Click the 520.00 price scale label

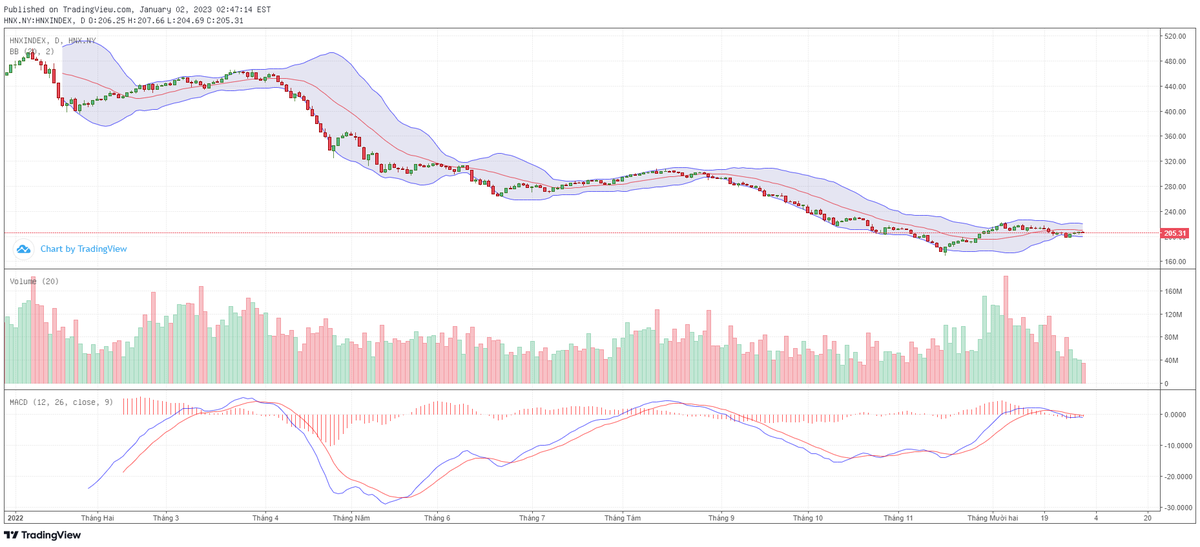(1174, 36)
